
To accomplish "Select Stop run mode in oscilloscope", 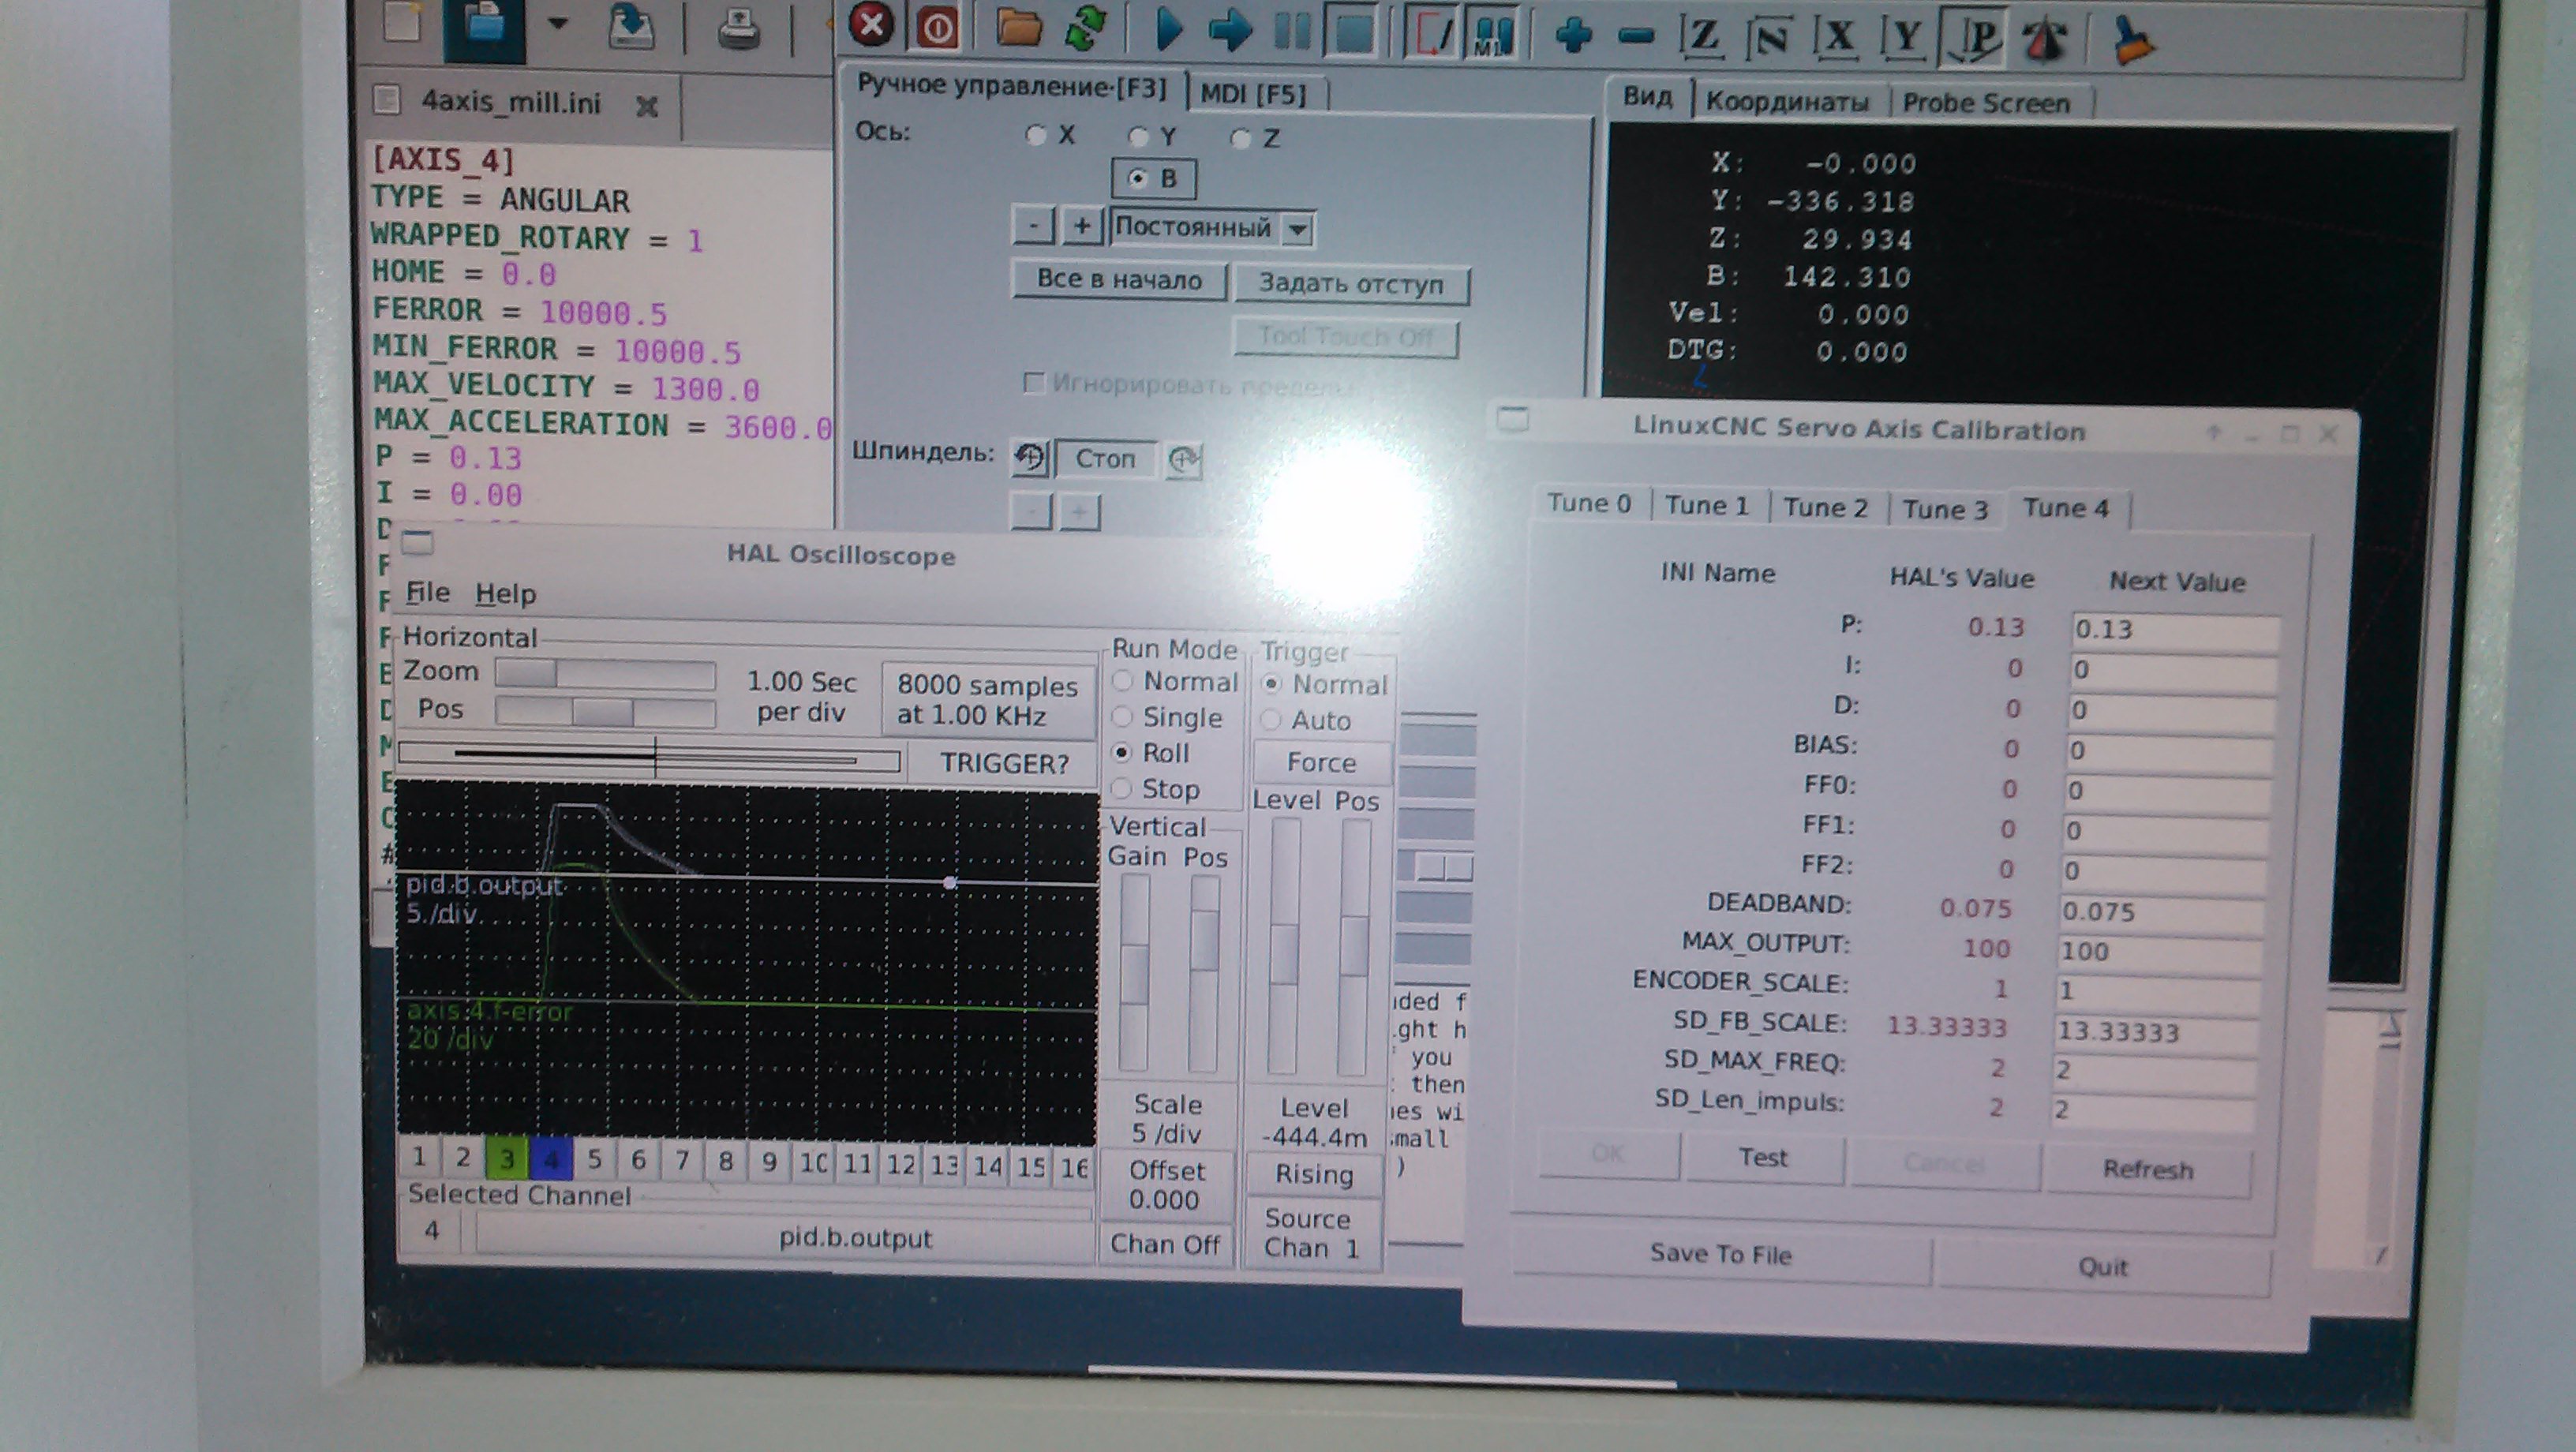I will coord(1123,789).
